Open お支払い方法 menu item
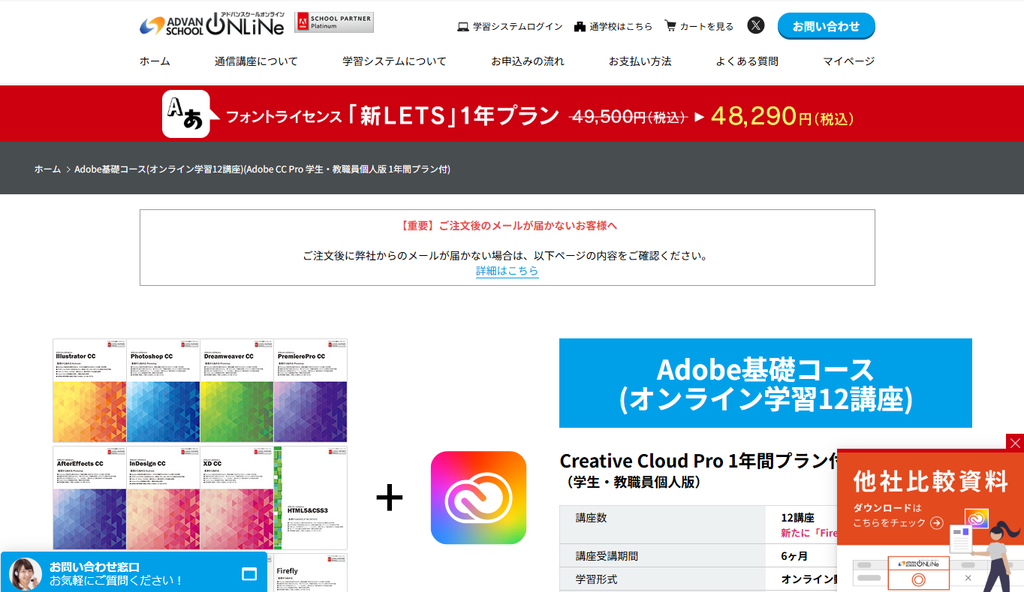This screenshot has width=1024, height=592. coord(640,61)
